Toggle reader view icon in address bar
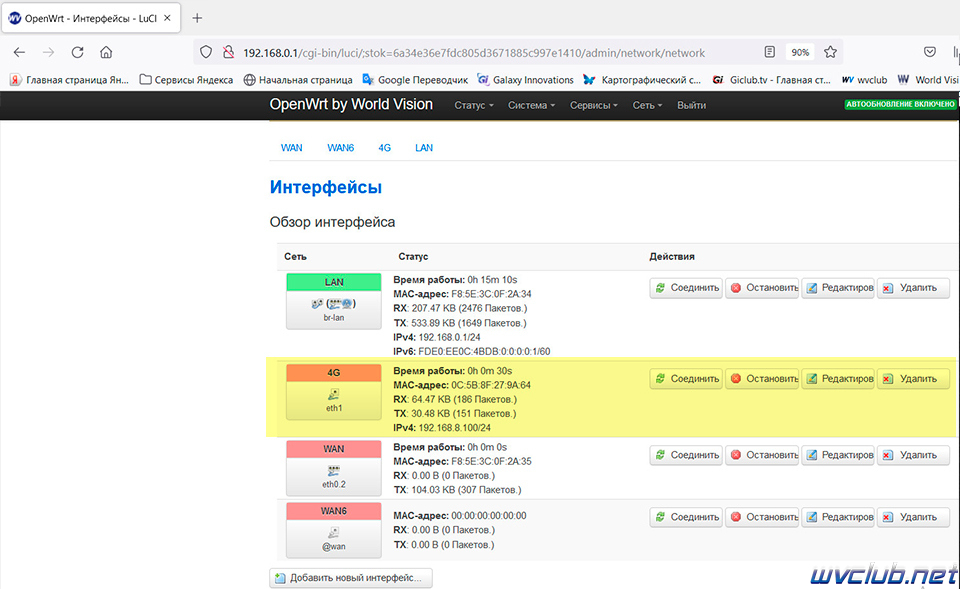This screenshot has width=960, height=589. (x=770, y=52)
